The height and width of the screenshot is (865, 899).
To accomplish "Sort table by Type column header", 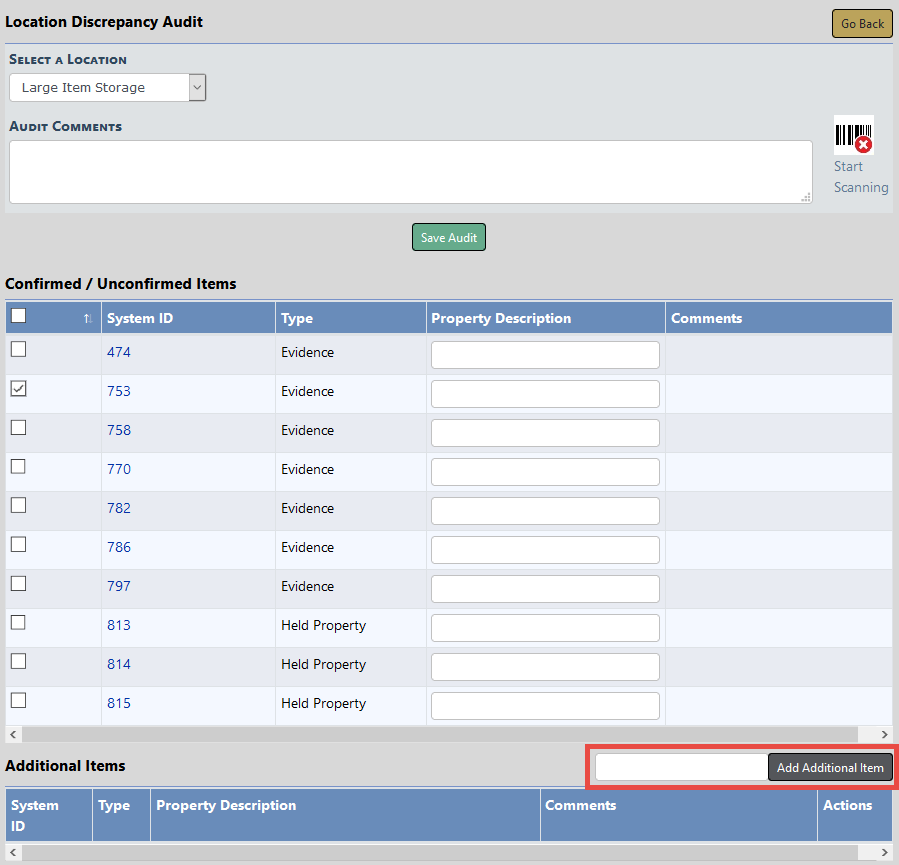I will click(297, 319).
